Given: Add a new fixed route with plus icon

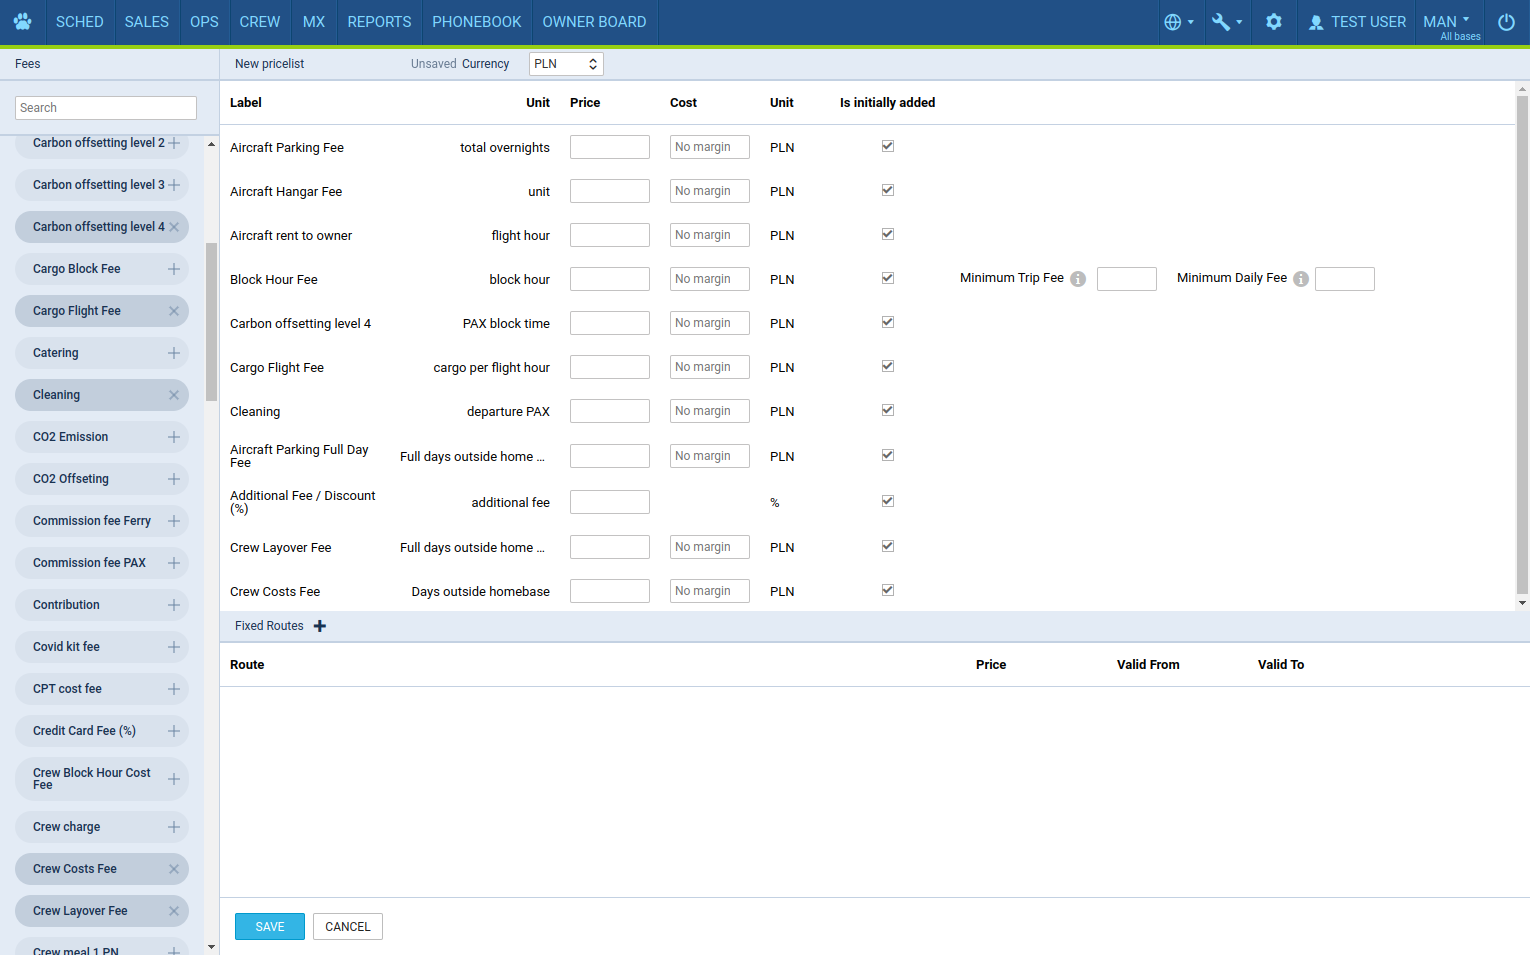Looking at the screenshot, I should pyautogui.click(x=320, y=626).
